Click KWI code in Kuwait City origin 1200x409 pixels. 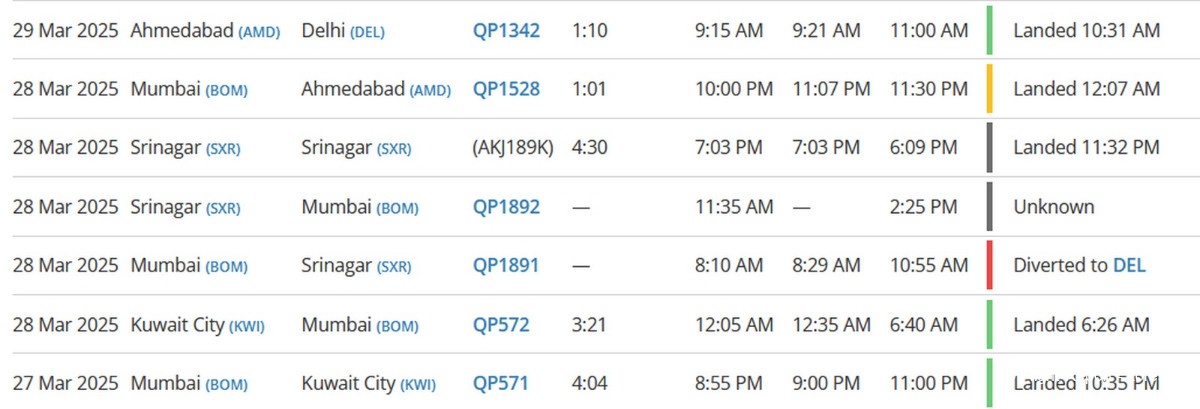pos(247,326)
